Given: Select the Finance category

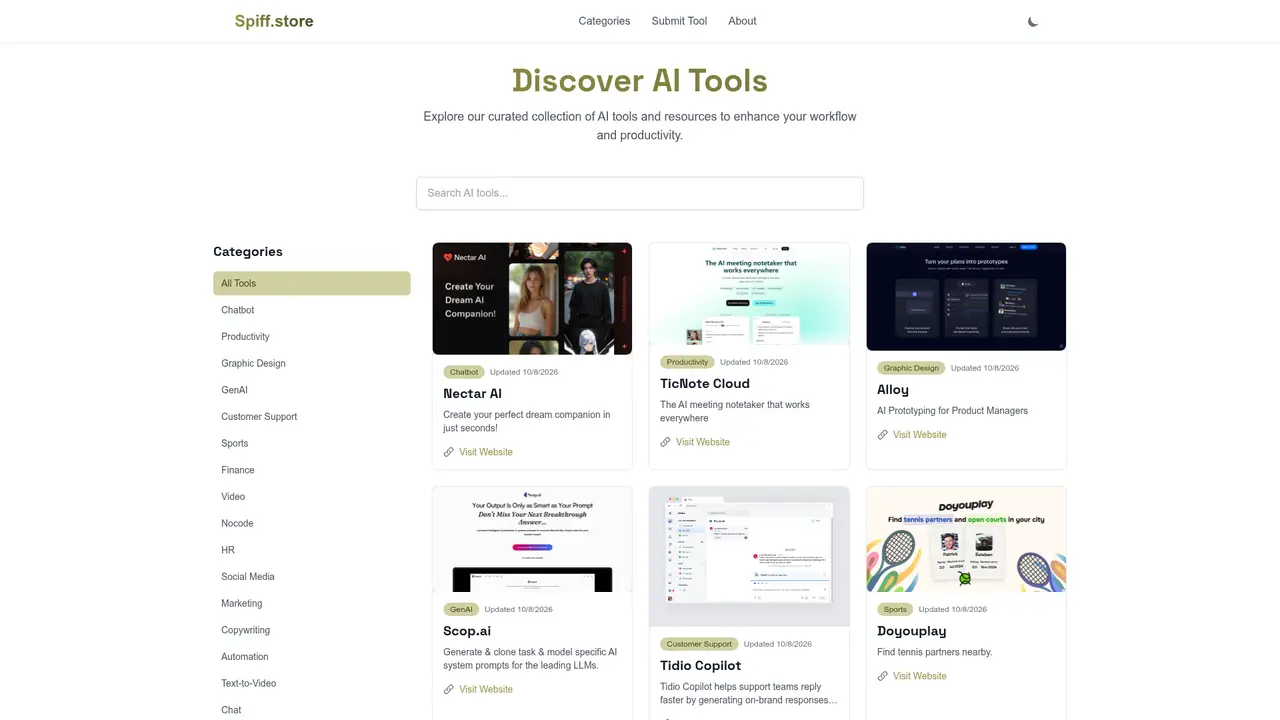Looking at the screenshot, I should pos(312,470).
